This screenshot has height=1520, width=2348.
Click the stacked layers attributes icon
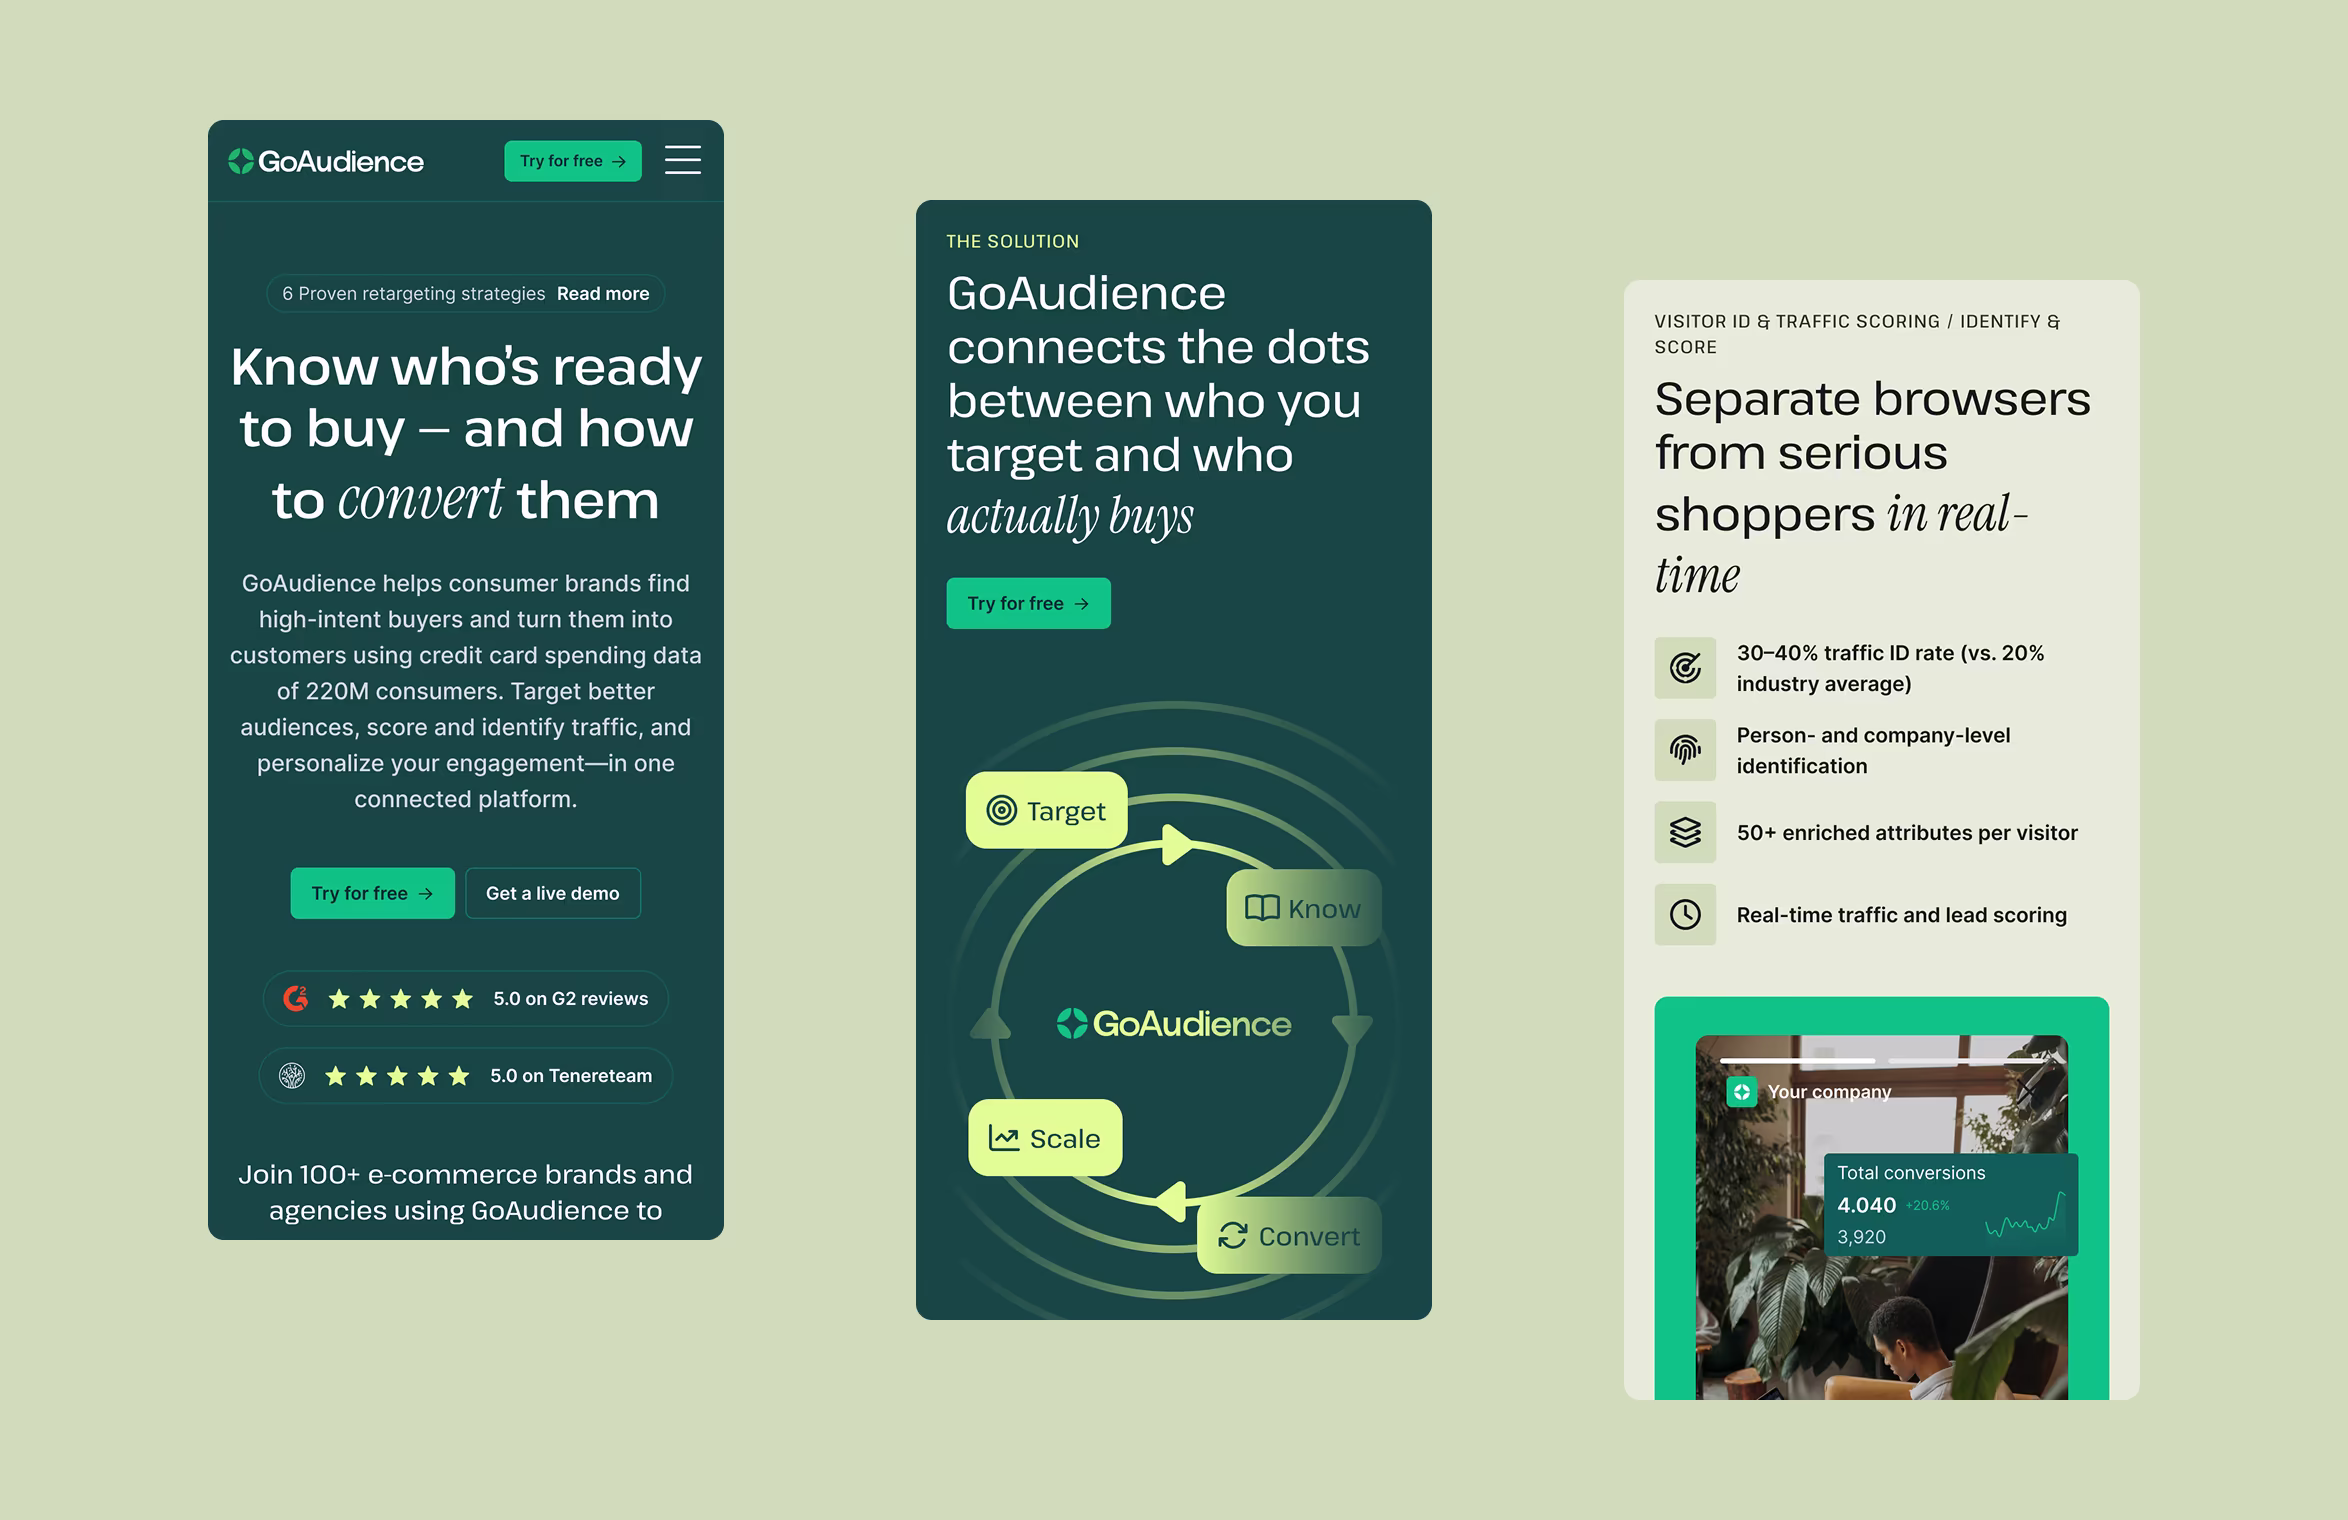[1685, 832]
